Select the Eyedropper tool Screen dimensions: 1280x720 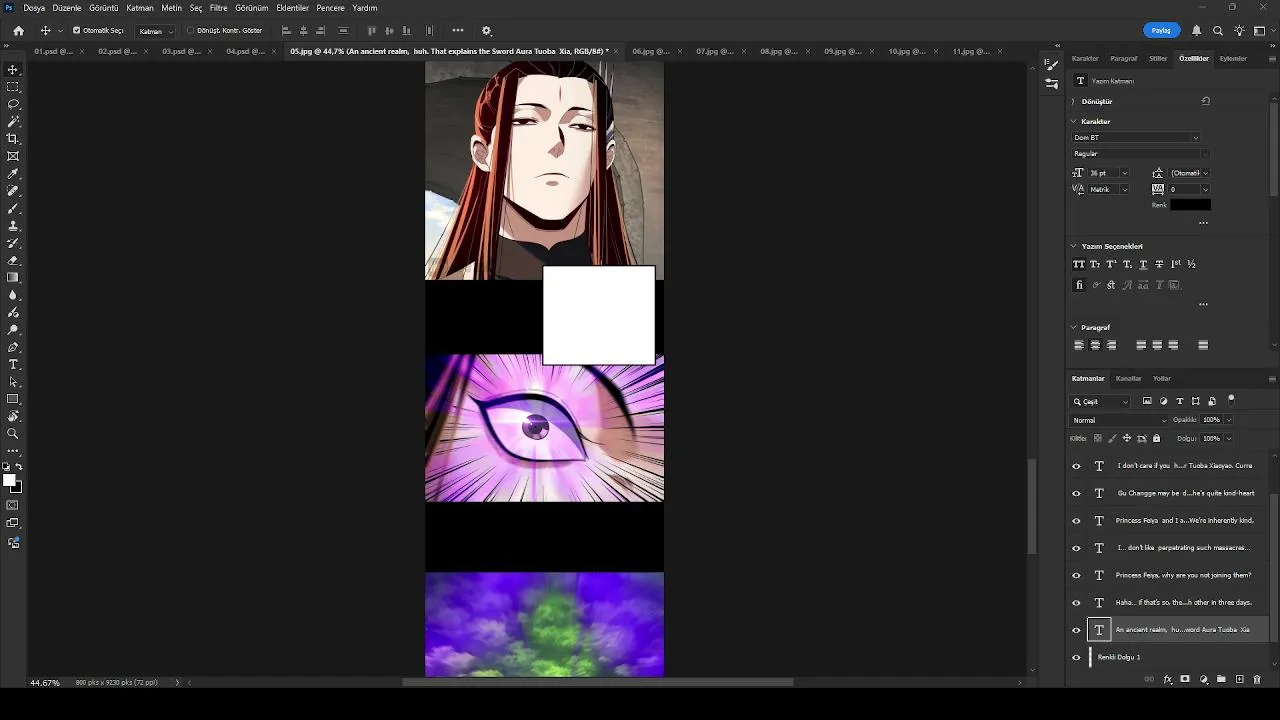click(x=13, y=174)
